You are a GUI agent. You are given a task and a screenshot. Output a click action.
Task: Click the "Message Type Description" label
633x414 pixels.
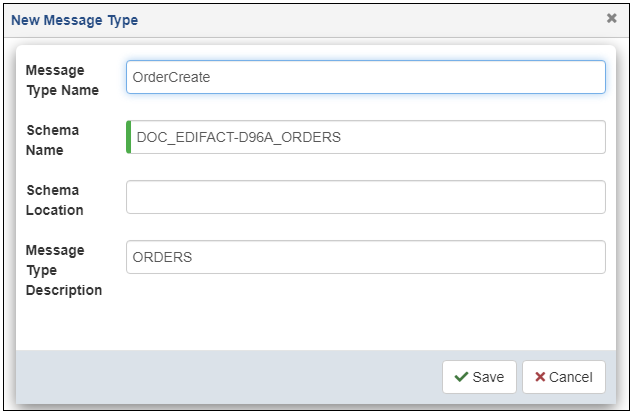click(64, 270)
